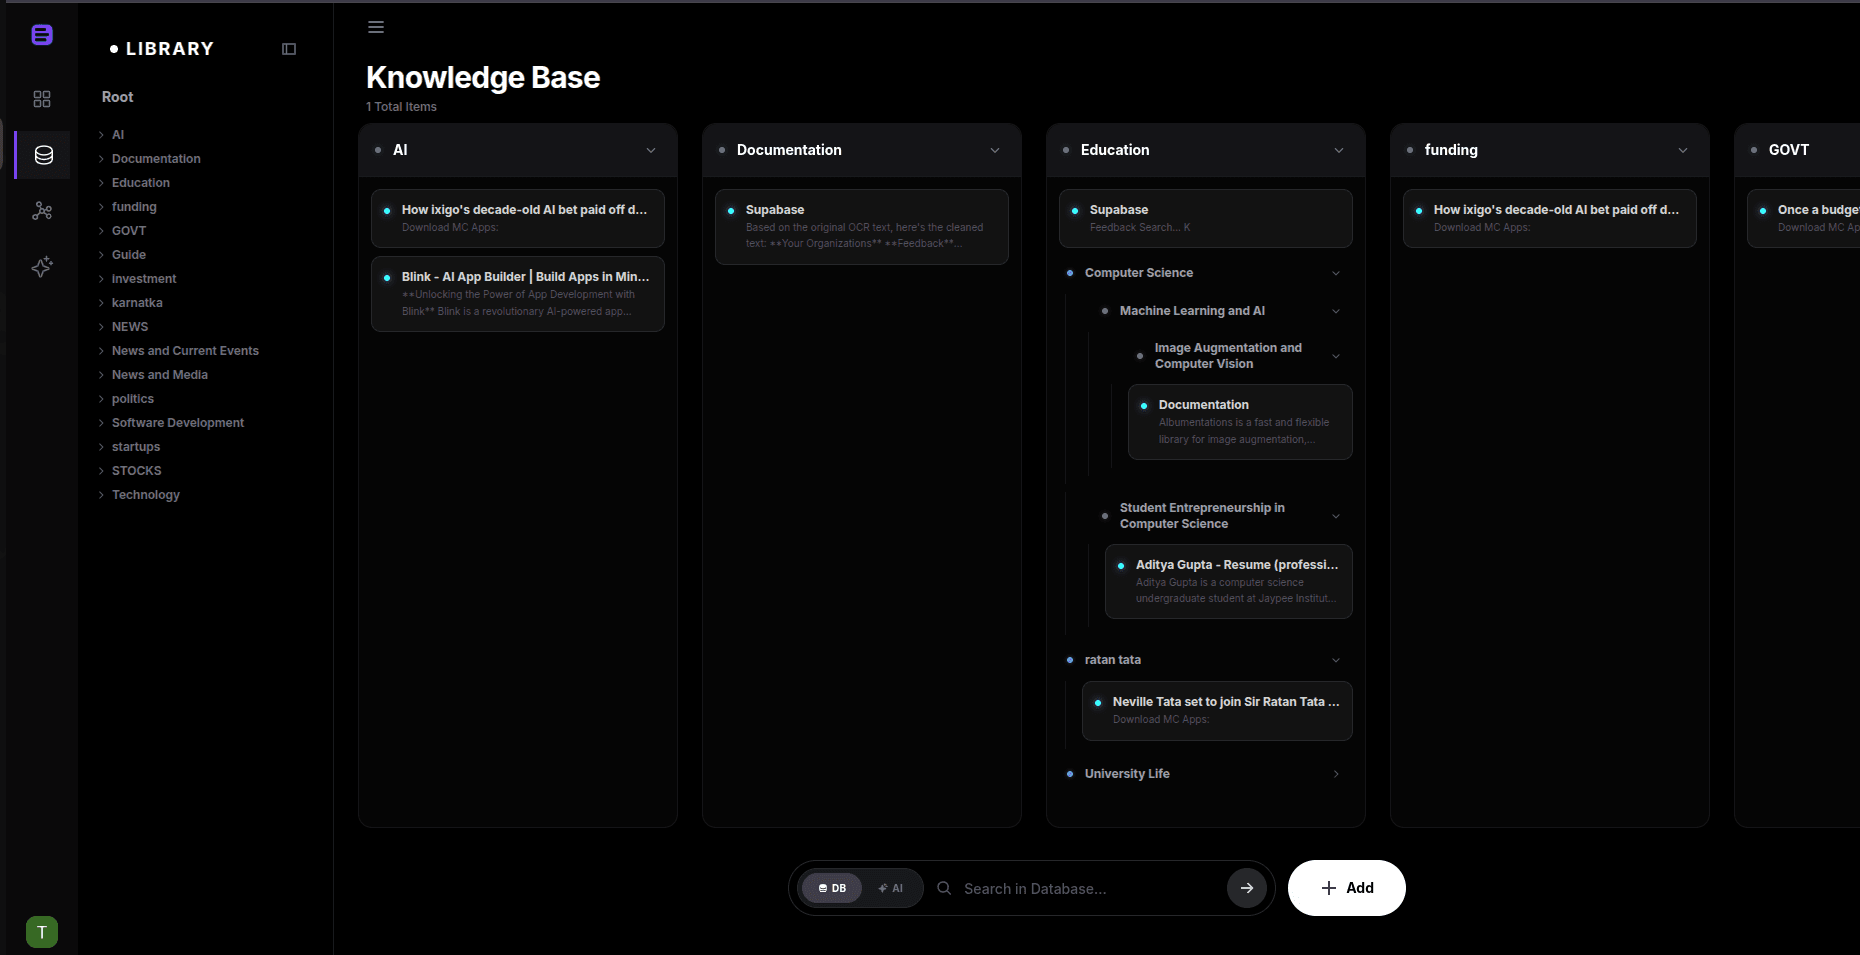Open the dashboard grid view icon
Viewport: 1860px width, 955px height.
(41, 99)
